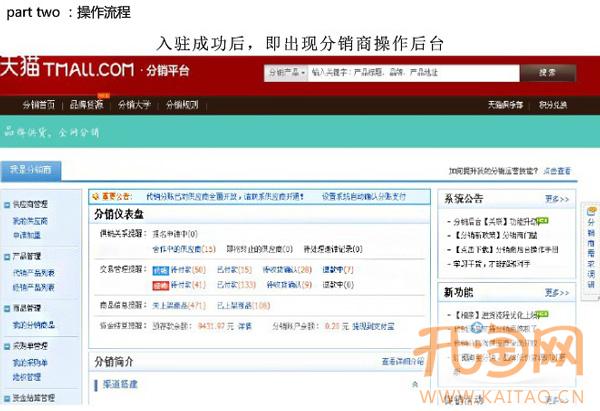Click the survey icon on the side tab

click(x=592, y=211)
